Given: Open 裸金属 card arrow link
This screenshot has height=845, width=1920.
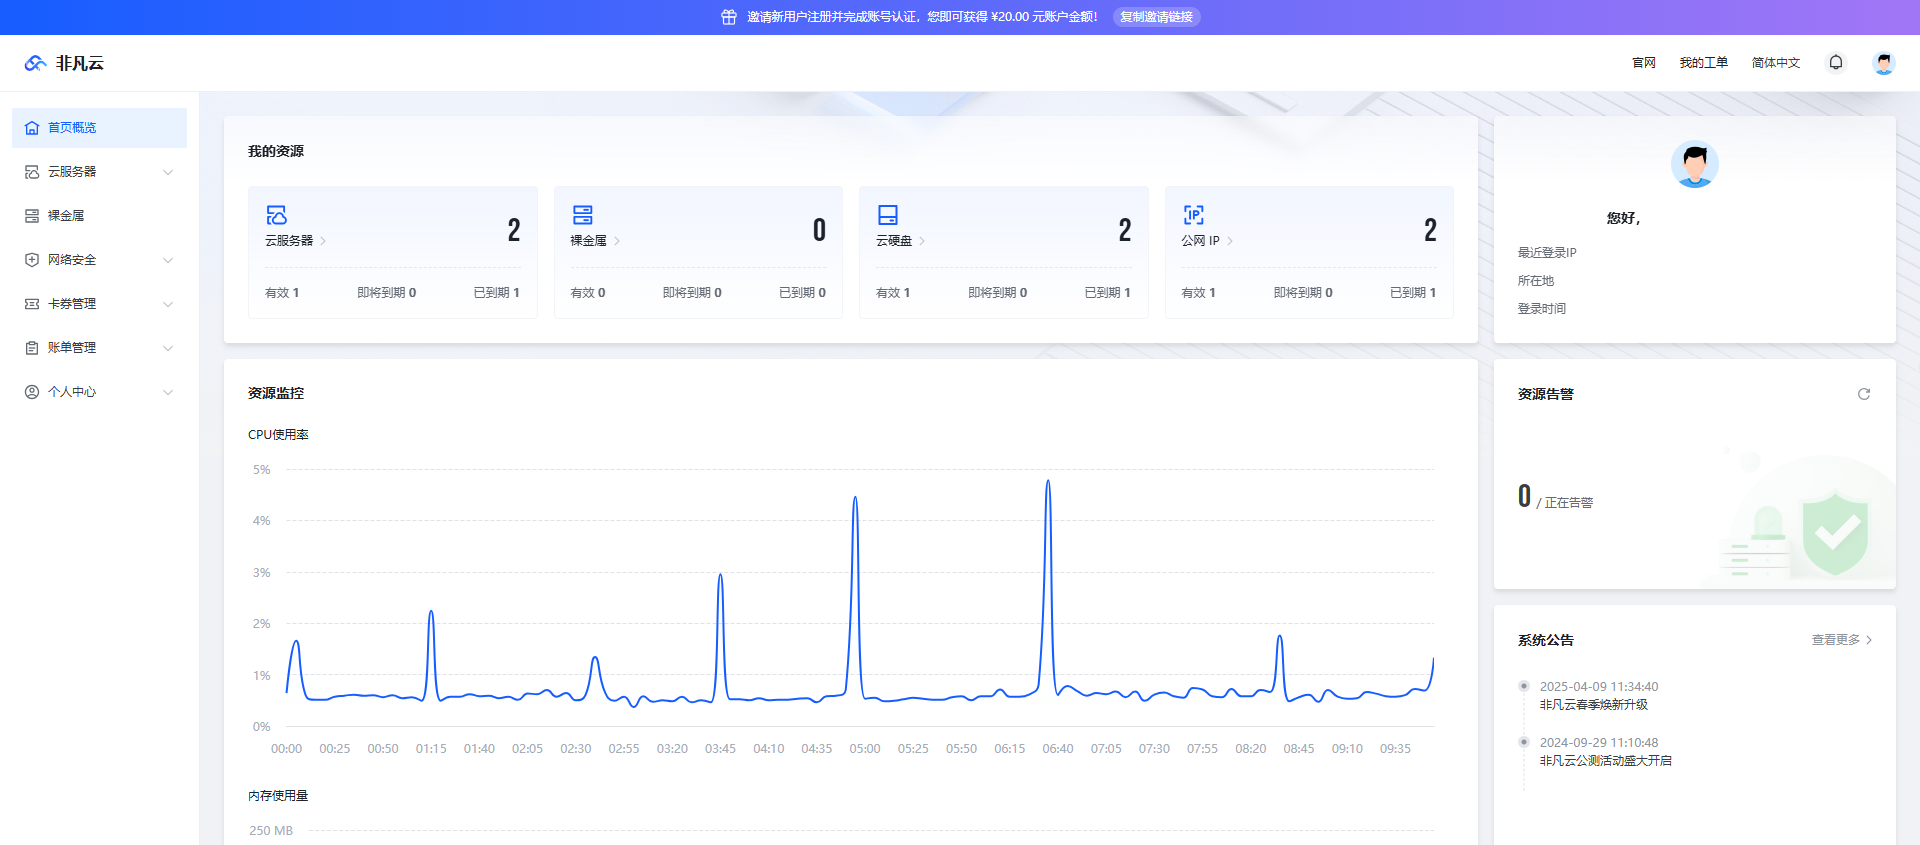Looking at the screenshot, I should (x=617, y=241).
